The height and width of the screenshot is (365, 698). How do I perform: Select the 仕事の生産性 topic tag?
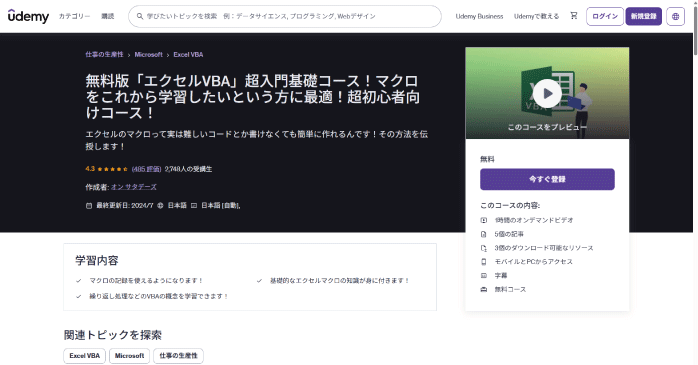179,356
